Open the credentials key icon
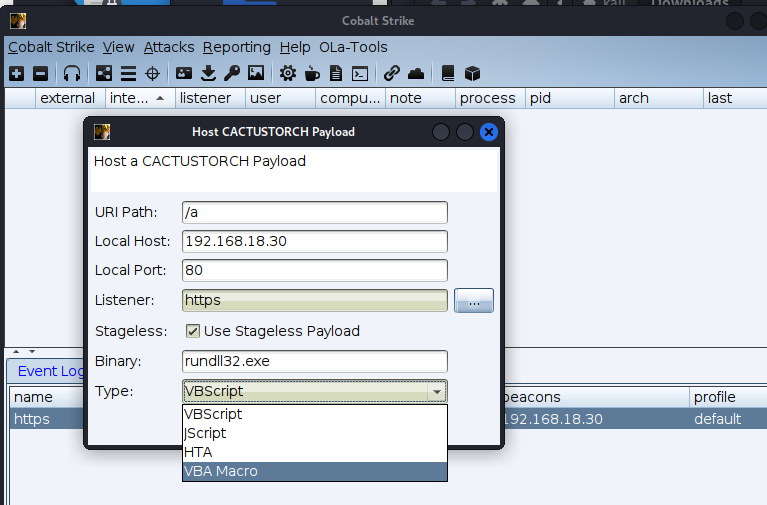767x505 pixels. pyautogui.click(x=232, y=73)
